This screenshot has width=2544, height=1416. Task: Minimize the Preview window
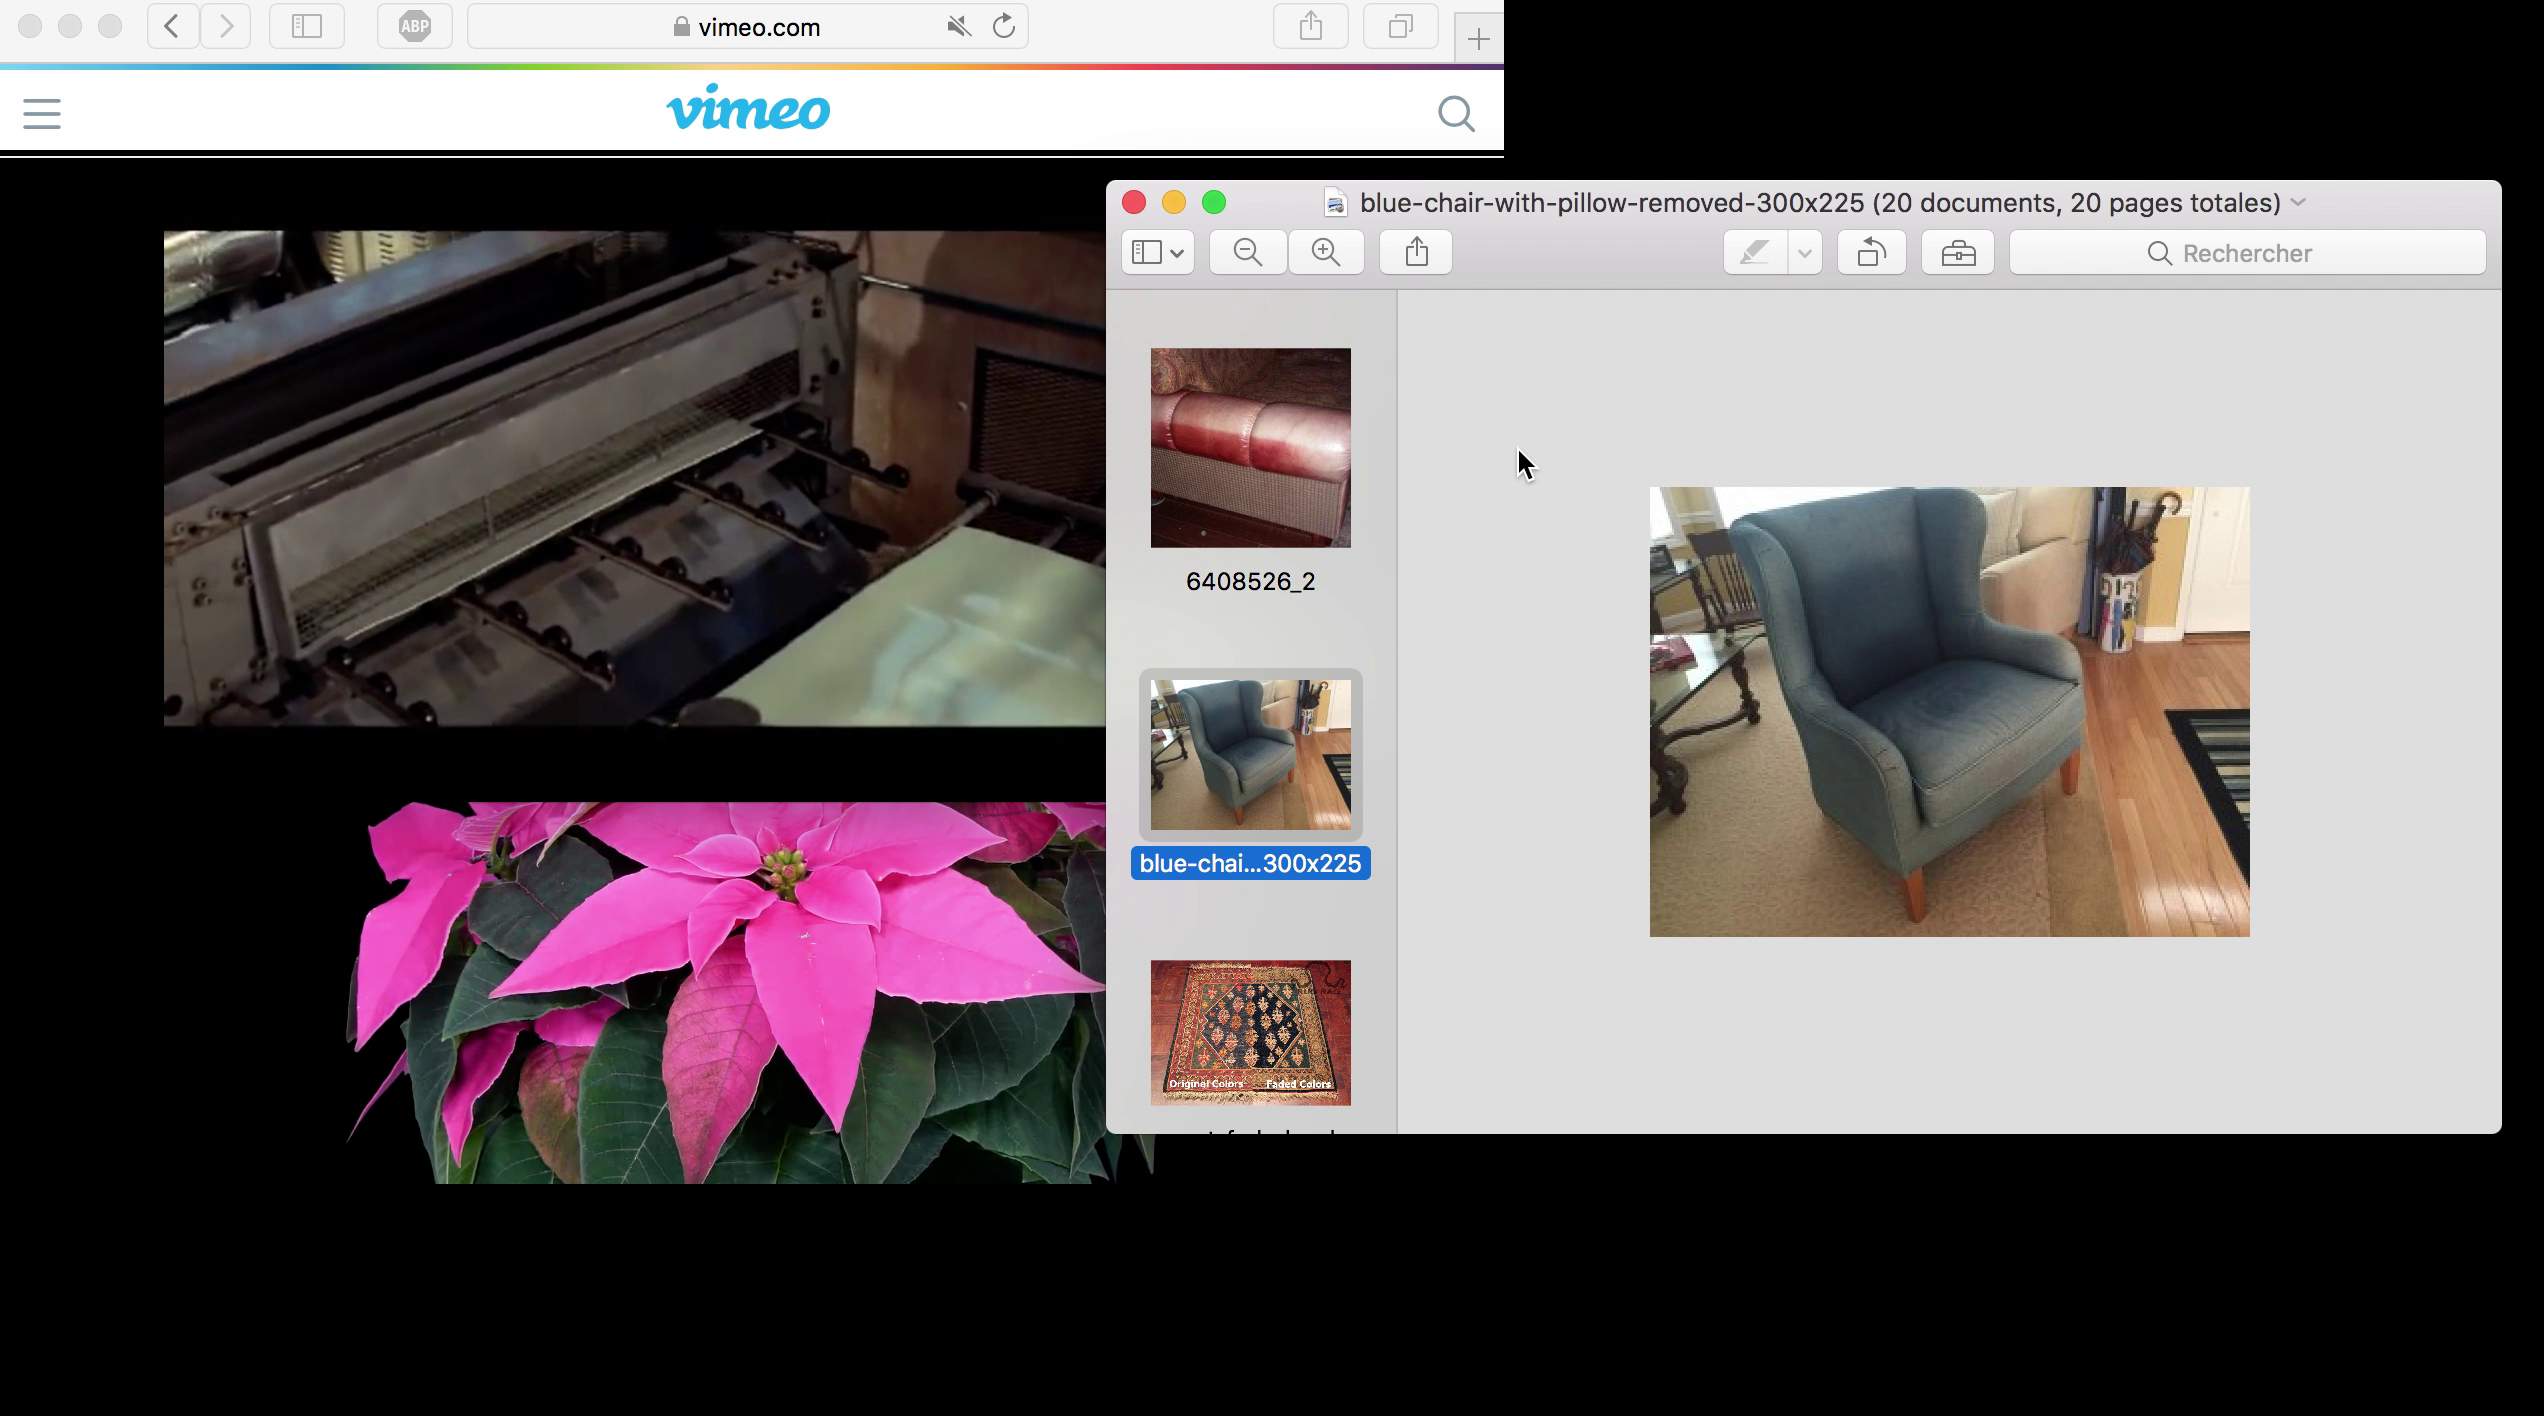click(1174, 203)
